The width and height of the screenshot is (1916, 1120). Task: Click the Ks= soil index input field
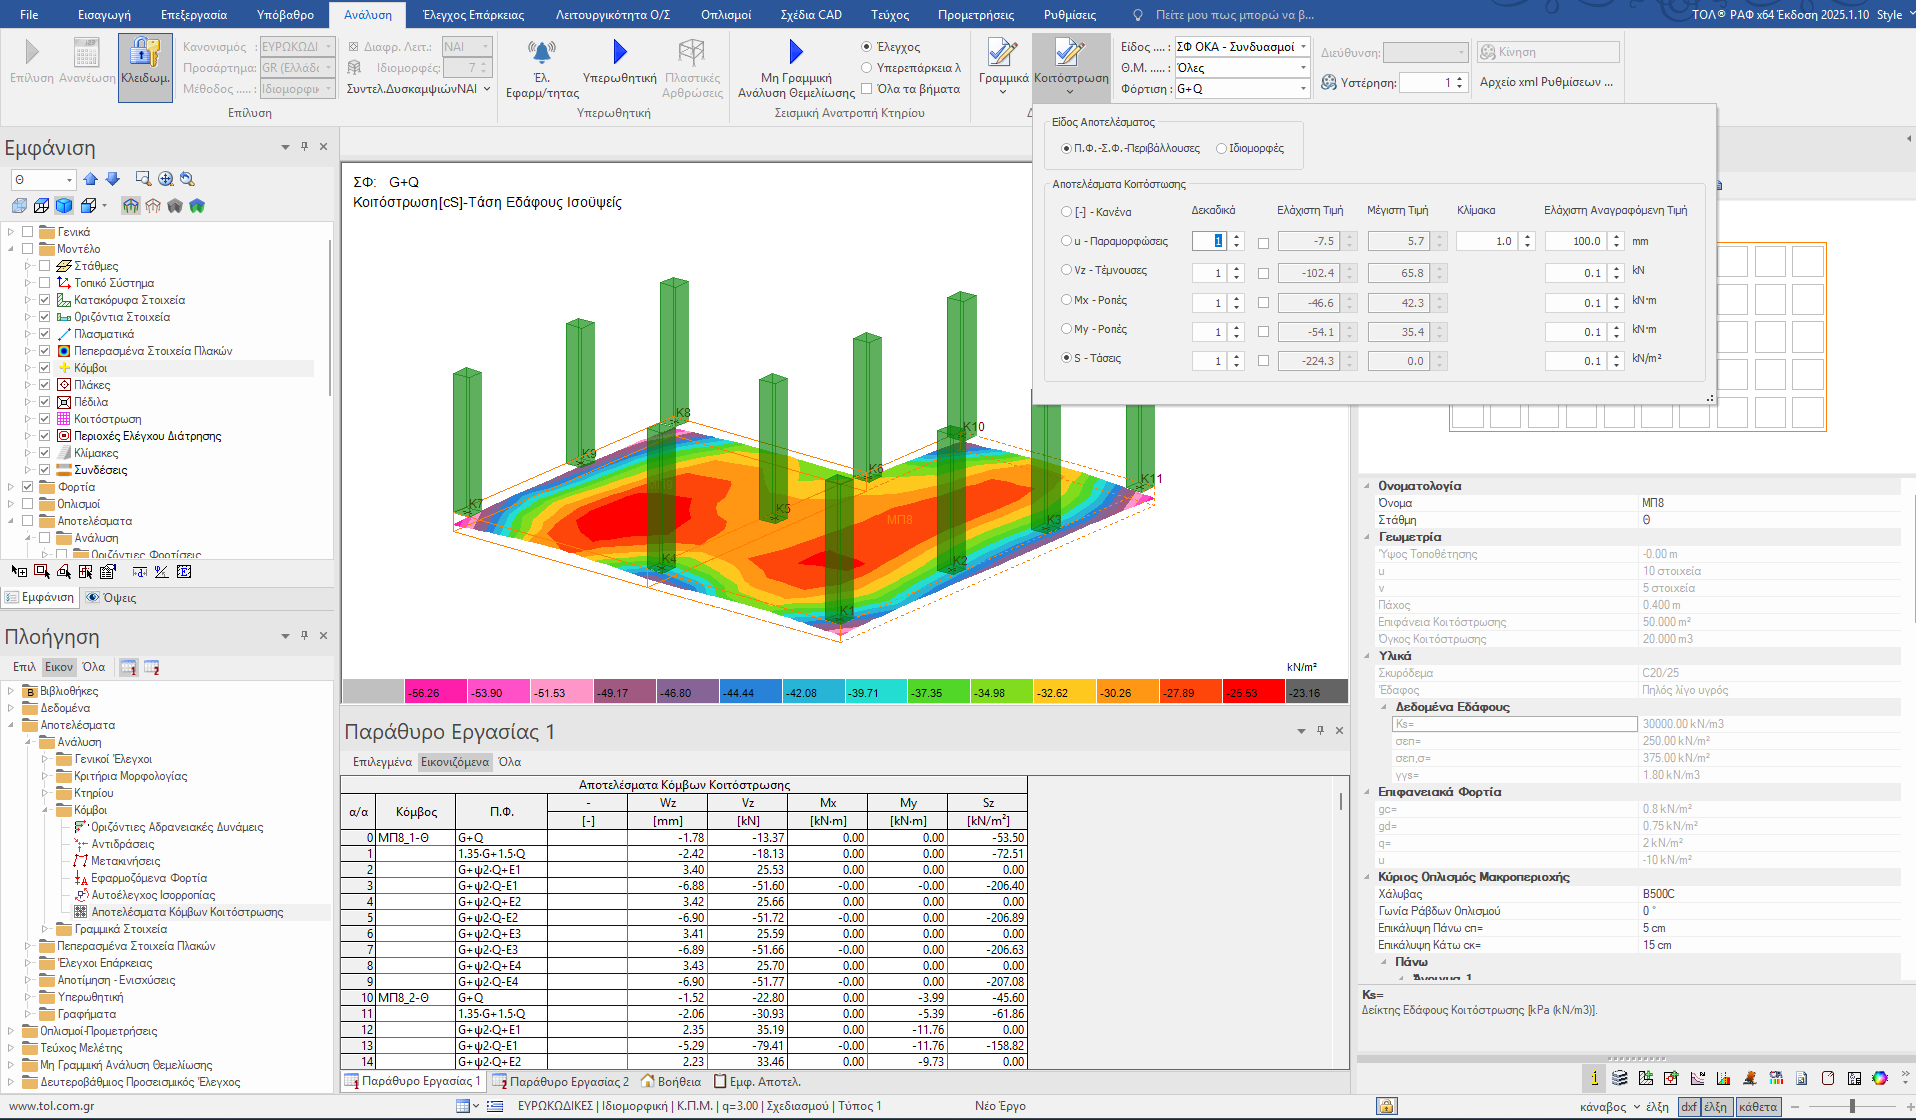(x=1514, y=724)
